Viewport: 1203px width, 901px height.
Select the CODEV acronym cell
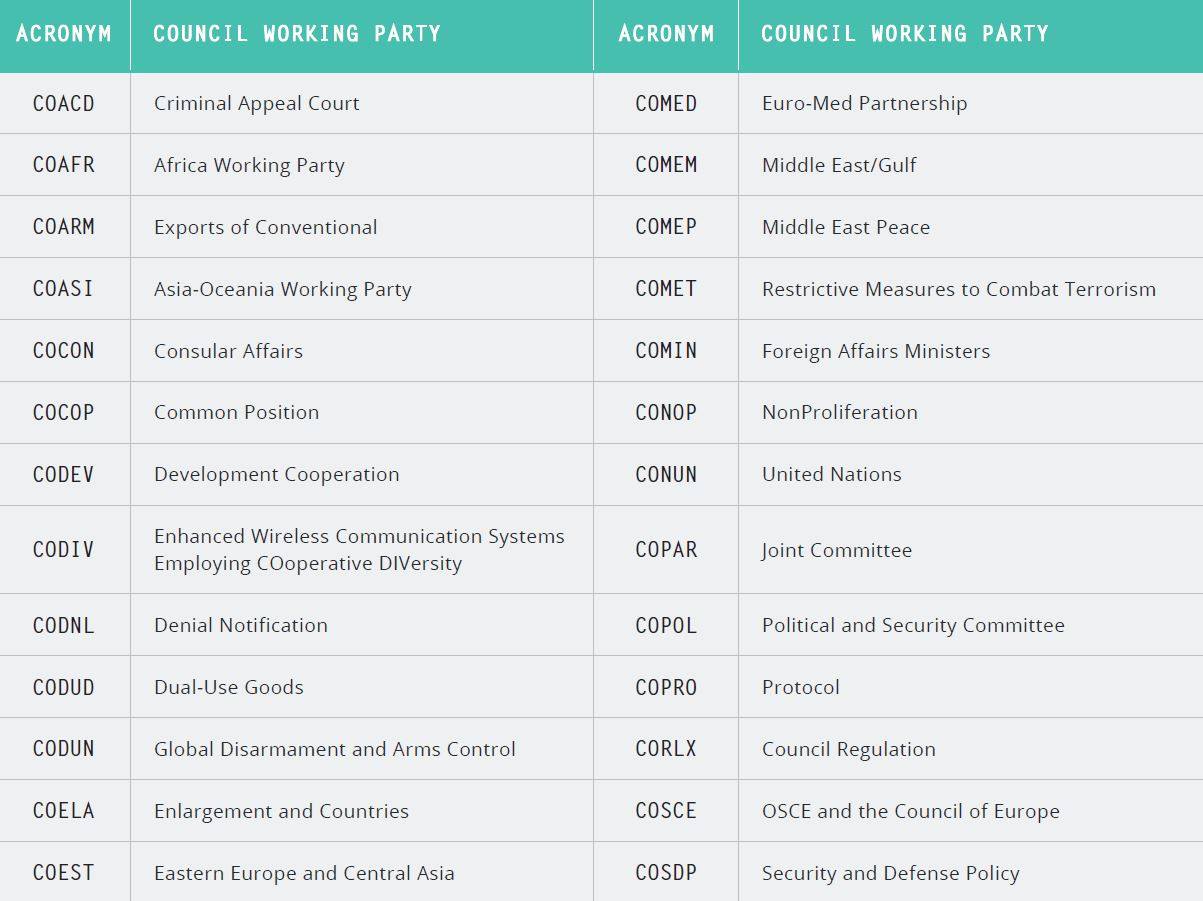pyautogui.click(x=64, y=474)
